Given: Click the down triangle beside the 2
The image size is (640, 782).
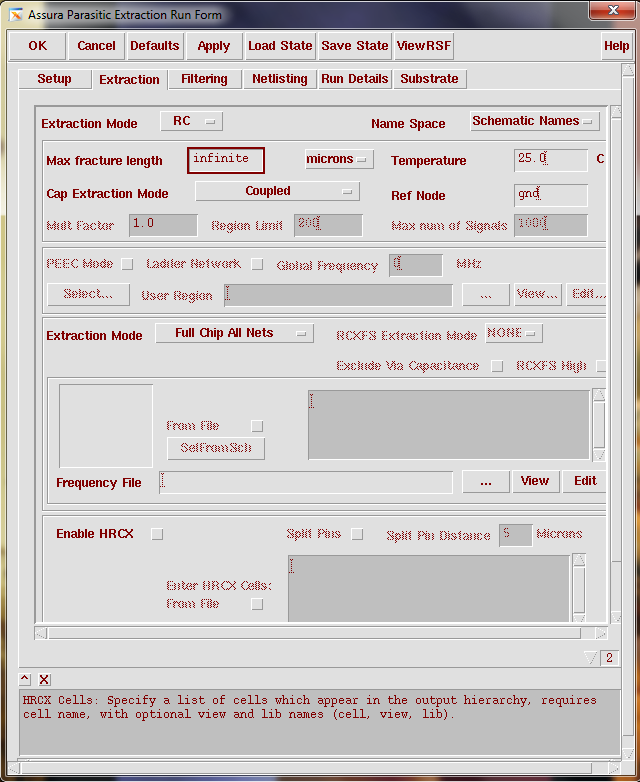Looking at the screenshot, I should pos(591,658).
